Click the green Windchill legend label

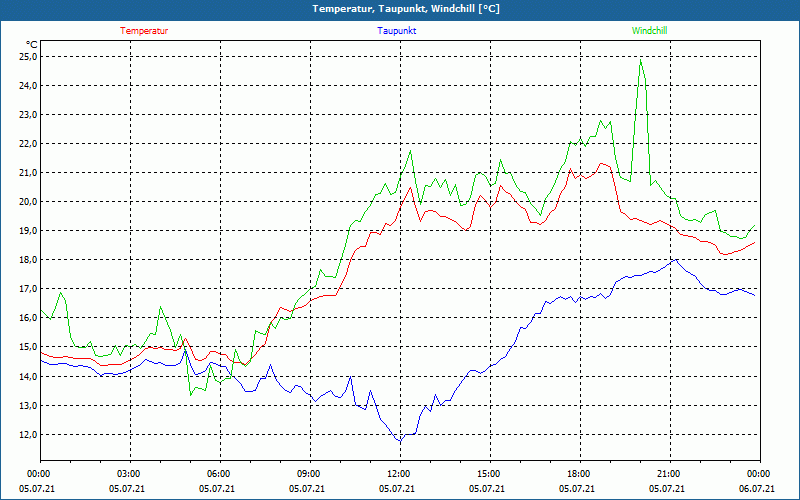649,31
